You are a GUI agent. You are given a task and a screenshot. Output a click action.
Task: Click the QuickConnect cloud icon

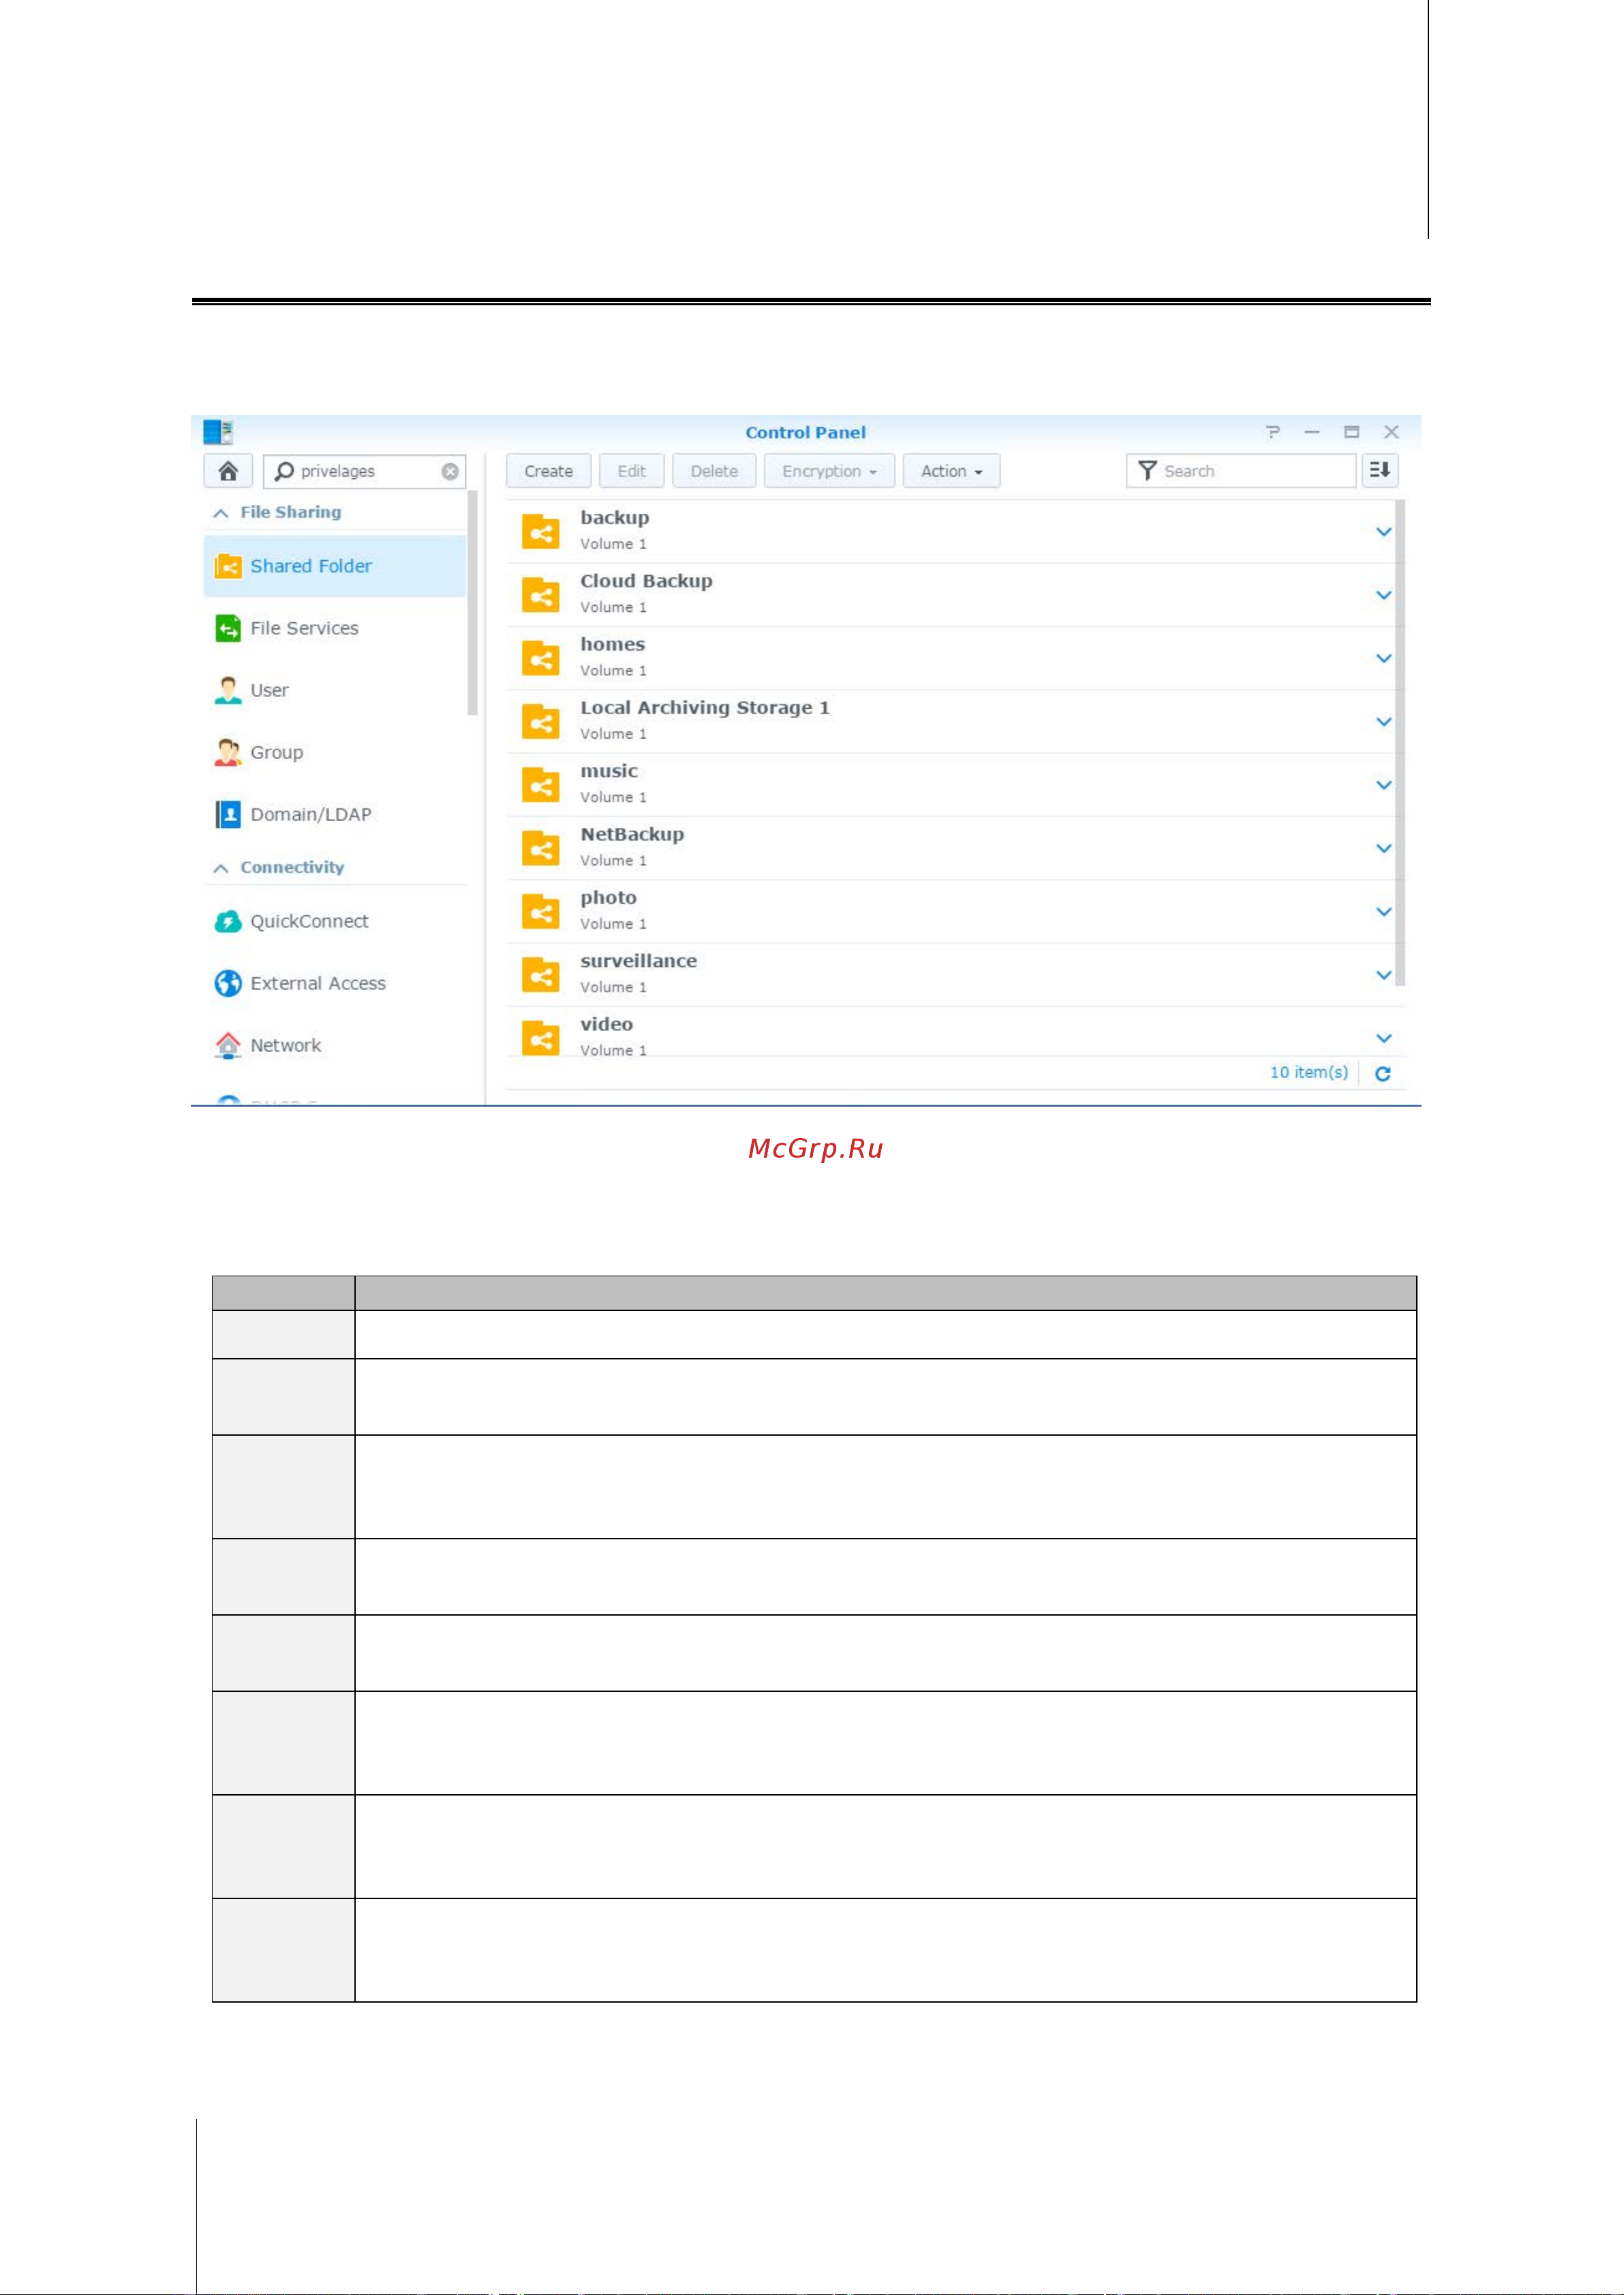[228, 921]
